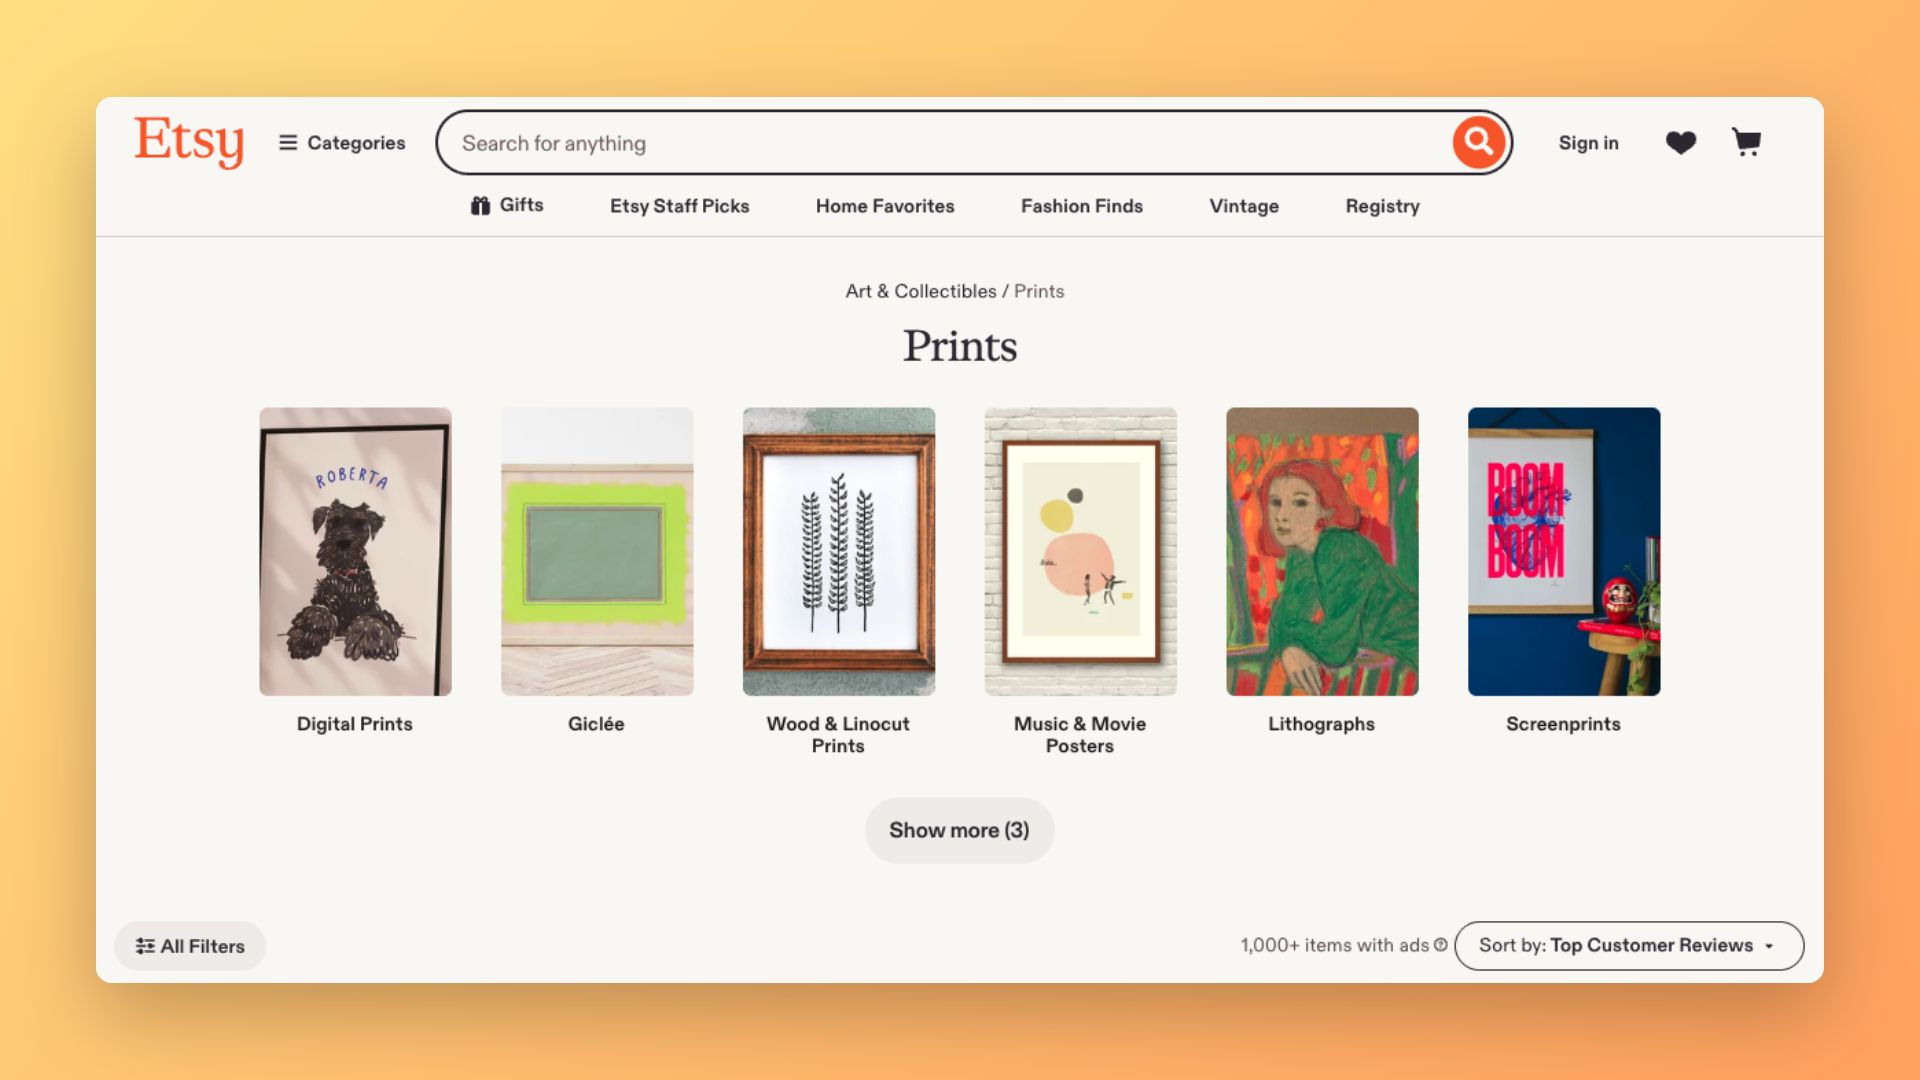Open Music & Movie Posters thumbnail
This screenshot has height=1080, width=1920.
[1081, 551]
